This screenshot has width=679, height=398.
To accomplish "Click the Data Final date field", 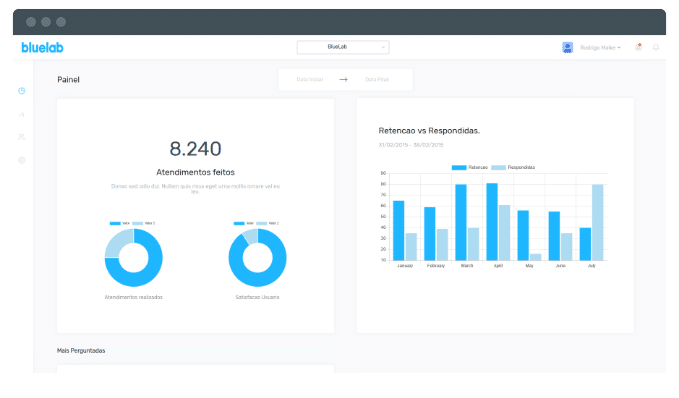I will [377, 79].
